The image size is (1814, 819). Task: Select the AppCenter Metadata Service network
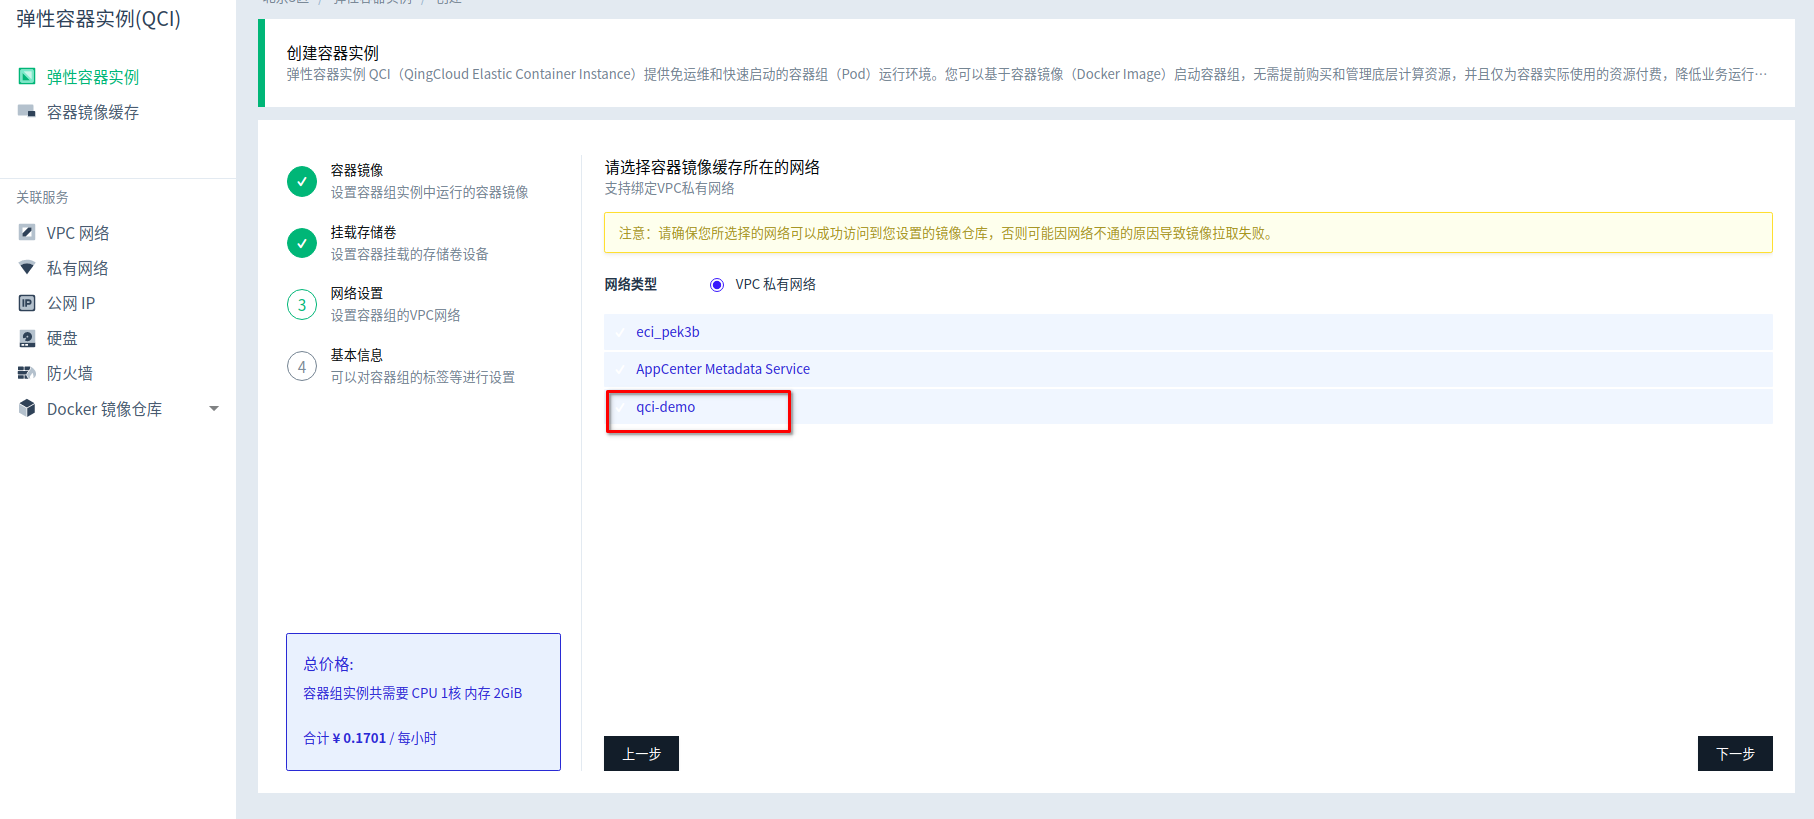click(1188, 369)
